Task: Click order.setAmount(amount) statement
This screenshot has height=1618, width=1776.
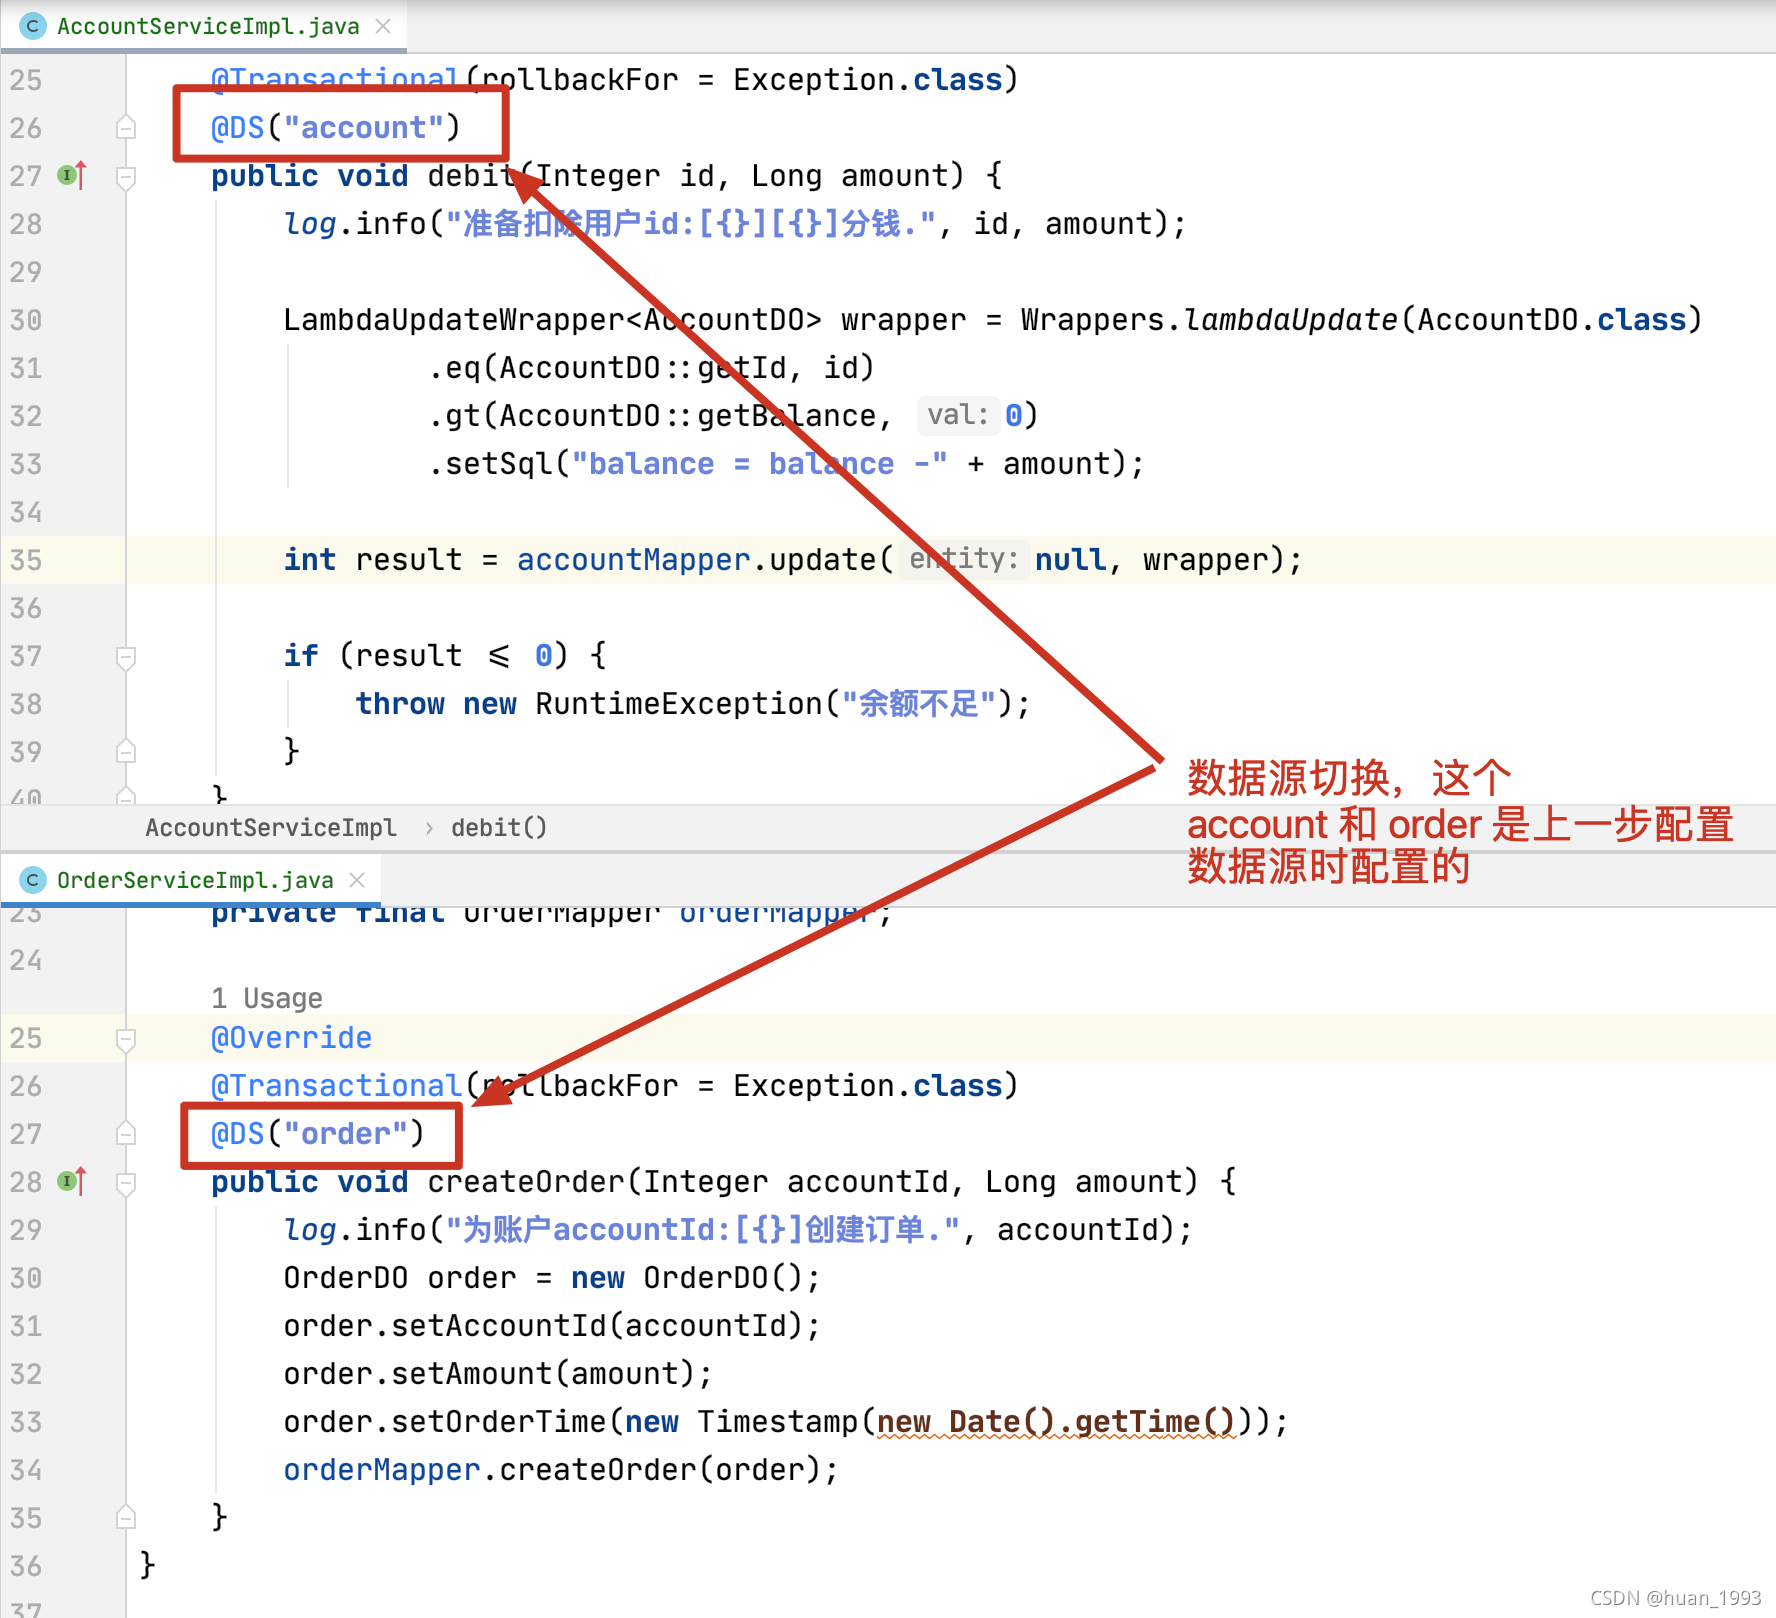Action: tap(497, 1374)
